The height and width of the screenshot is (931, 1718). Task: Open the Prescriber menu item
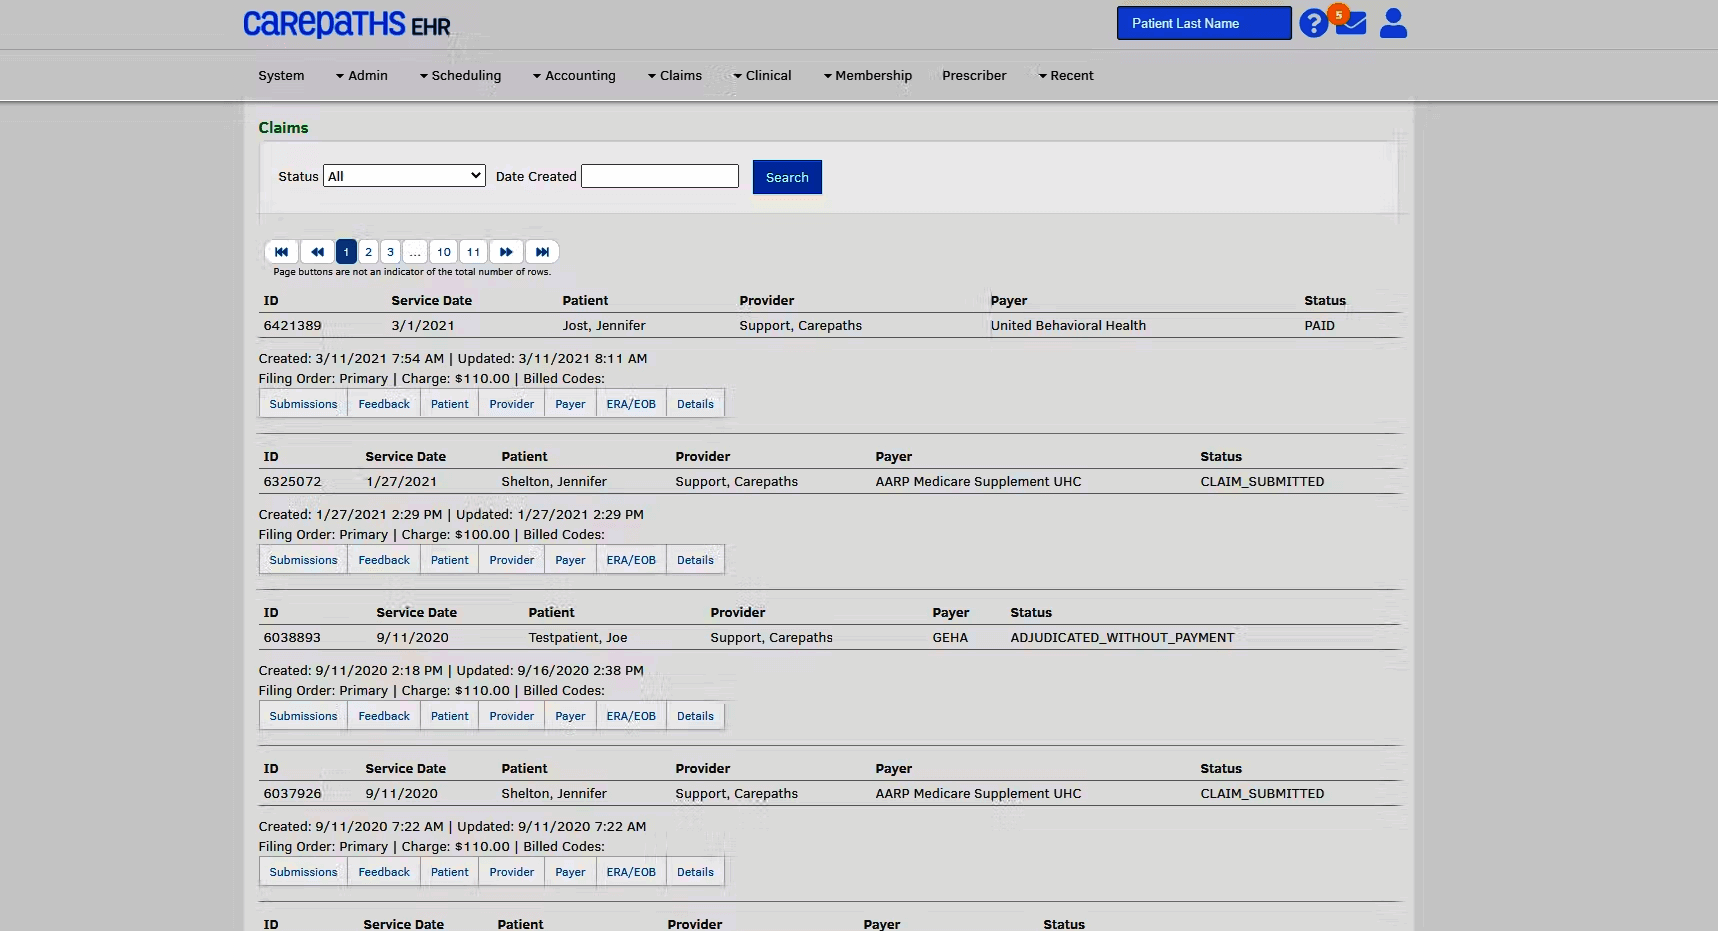(974, 75)
